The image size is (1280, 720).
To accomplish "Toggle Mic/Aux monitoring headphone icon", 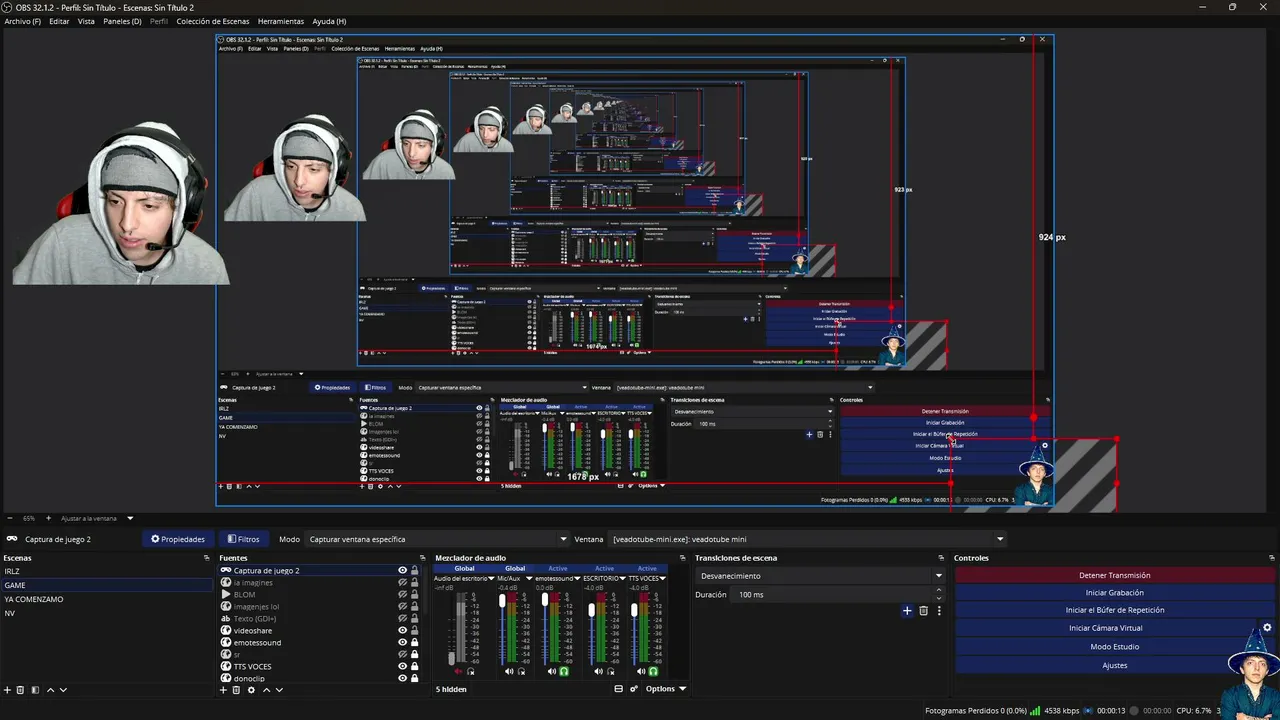I will click(x=521, y=672).
